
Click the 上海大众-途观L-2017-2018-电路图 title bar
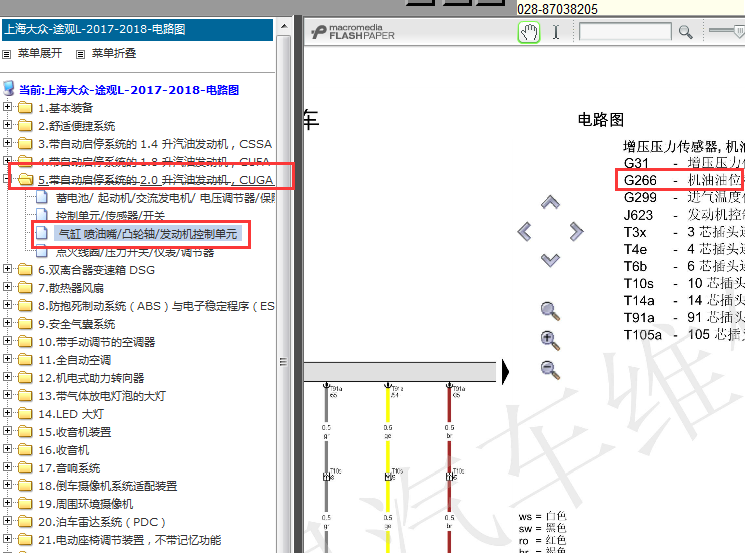[x=137, y=29]
